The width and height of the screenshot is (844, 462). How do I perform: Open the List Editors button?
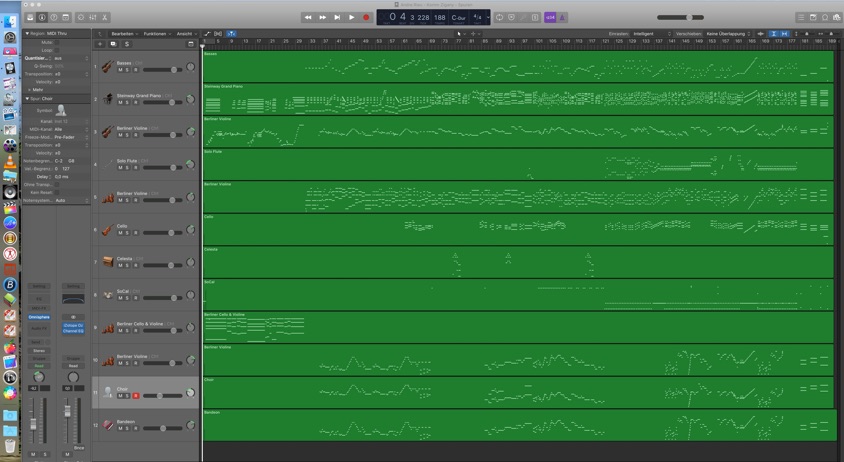801,17
